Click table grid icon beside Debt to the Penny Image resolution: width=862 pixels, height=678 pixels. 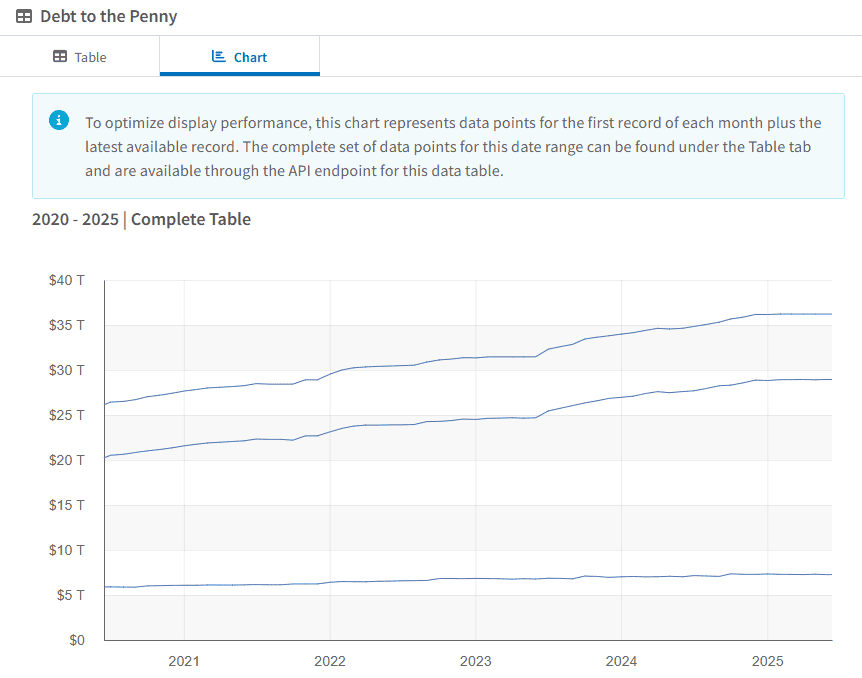[x=24, y=17]
